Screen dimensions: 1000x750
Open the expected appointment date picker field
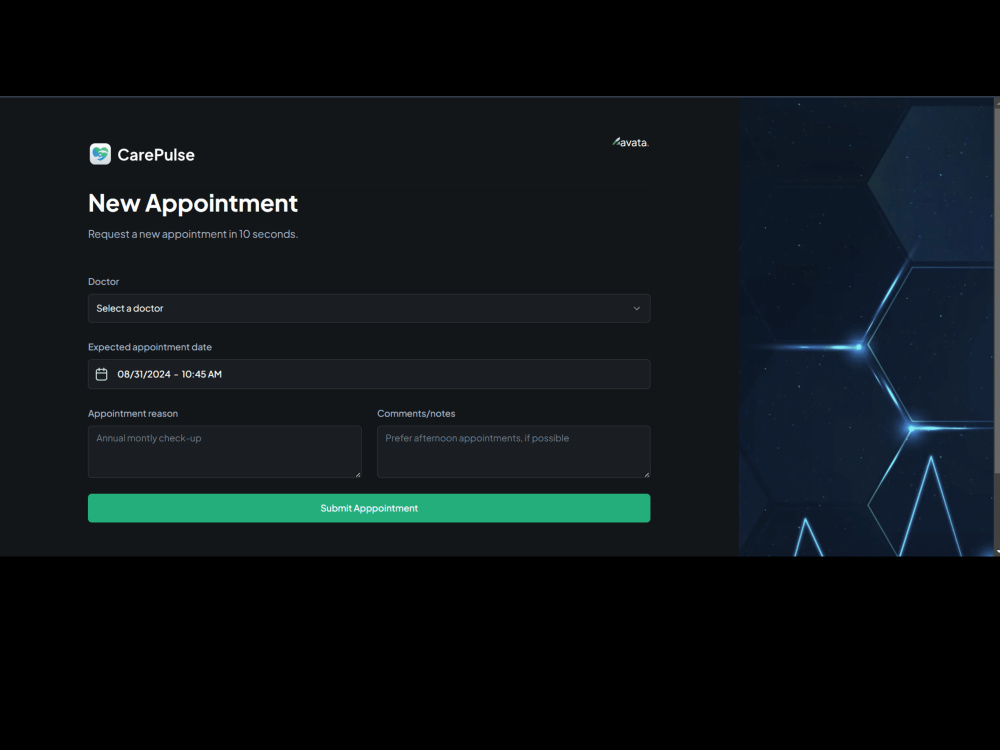[x=369, y=374]
